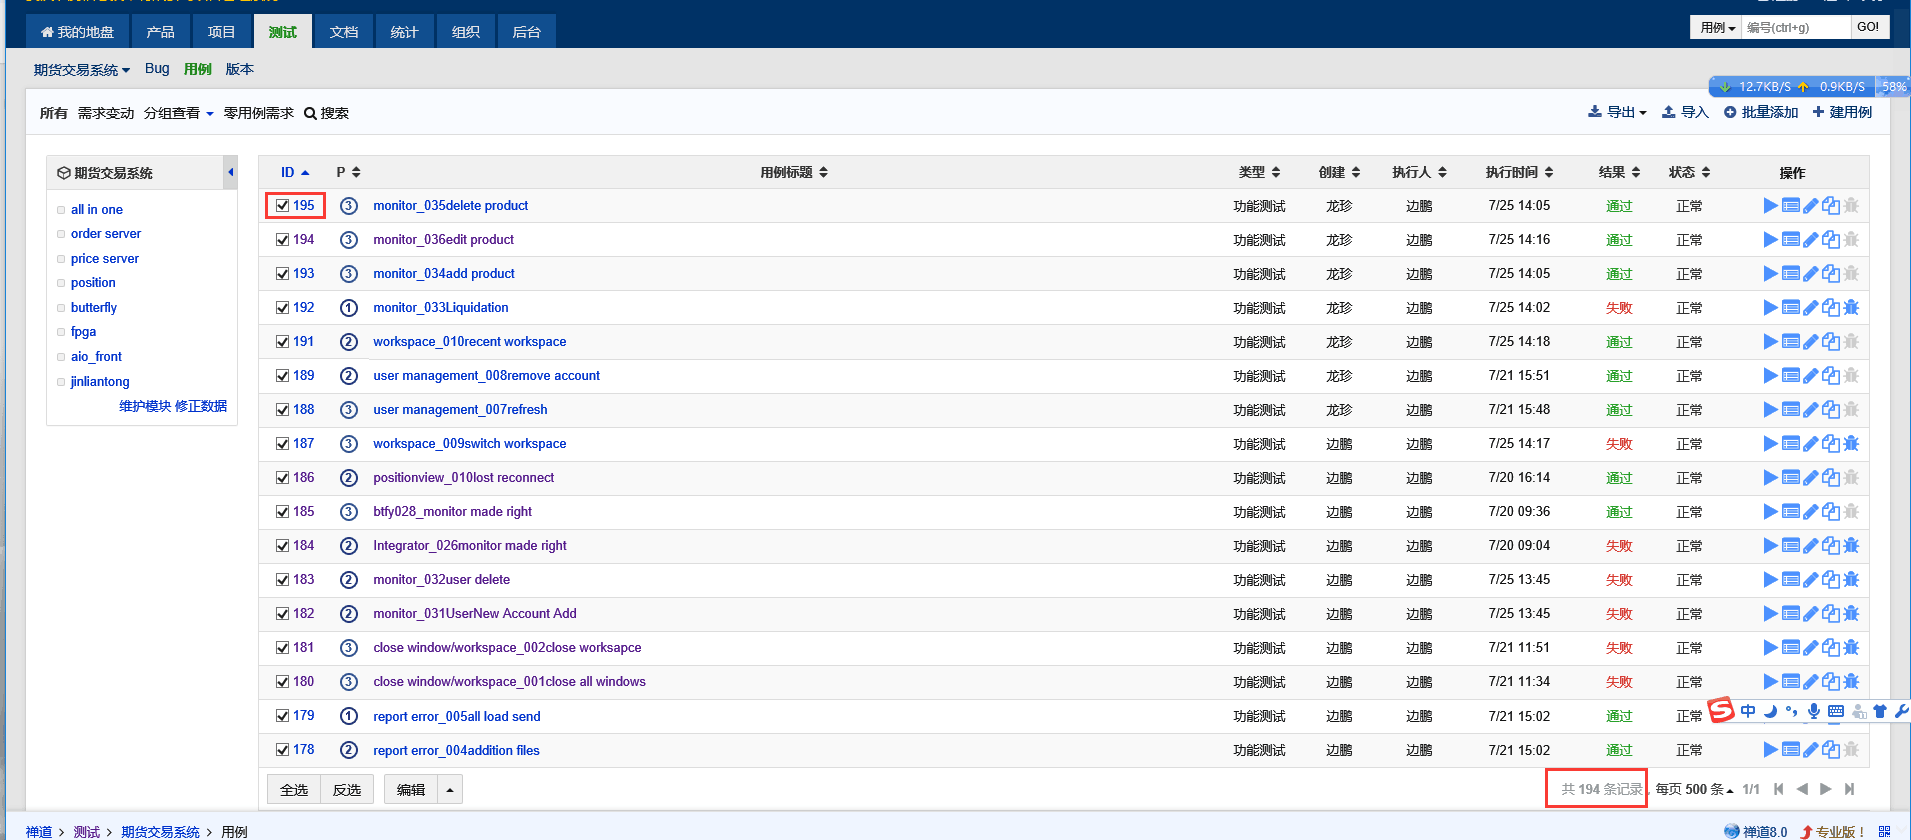Open the Bug submenu item
The width and height of the screenshot is (1911, 840).
157,69
